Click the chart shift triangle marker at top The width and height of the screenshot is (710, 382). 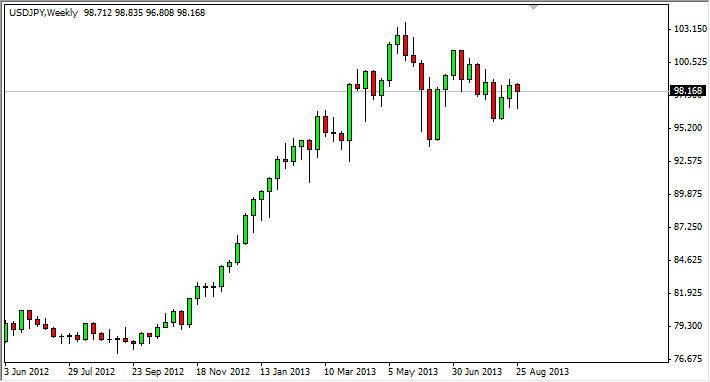(533, 7)
